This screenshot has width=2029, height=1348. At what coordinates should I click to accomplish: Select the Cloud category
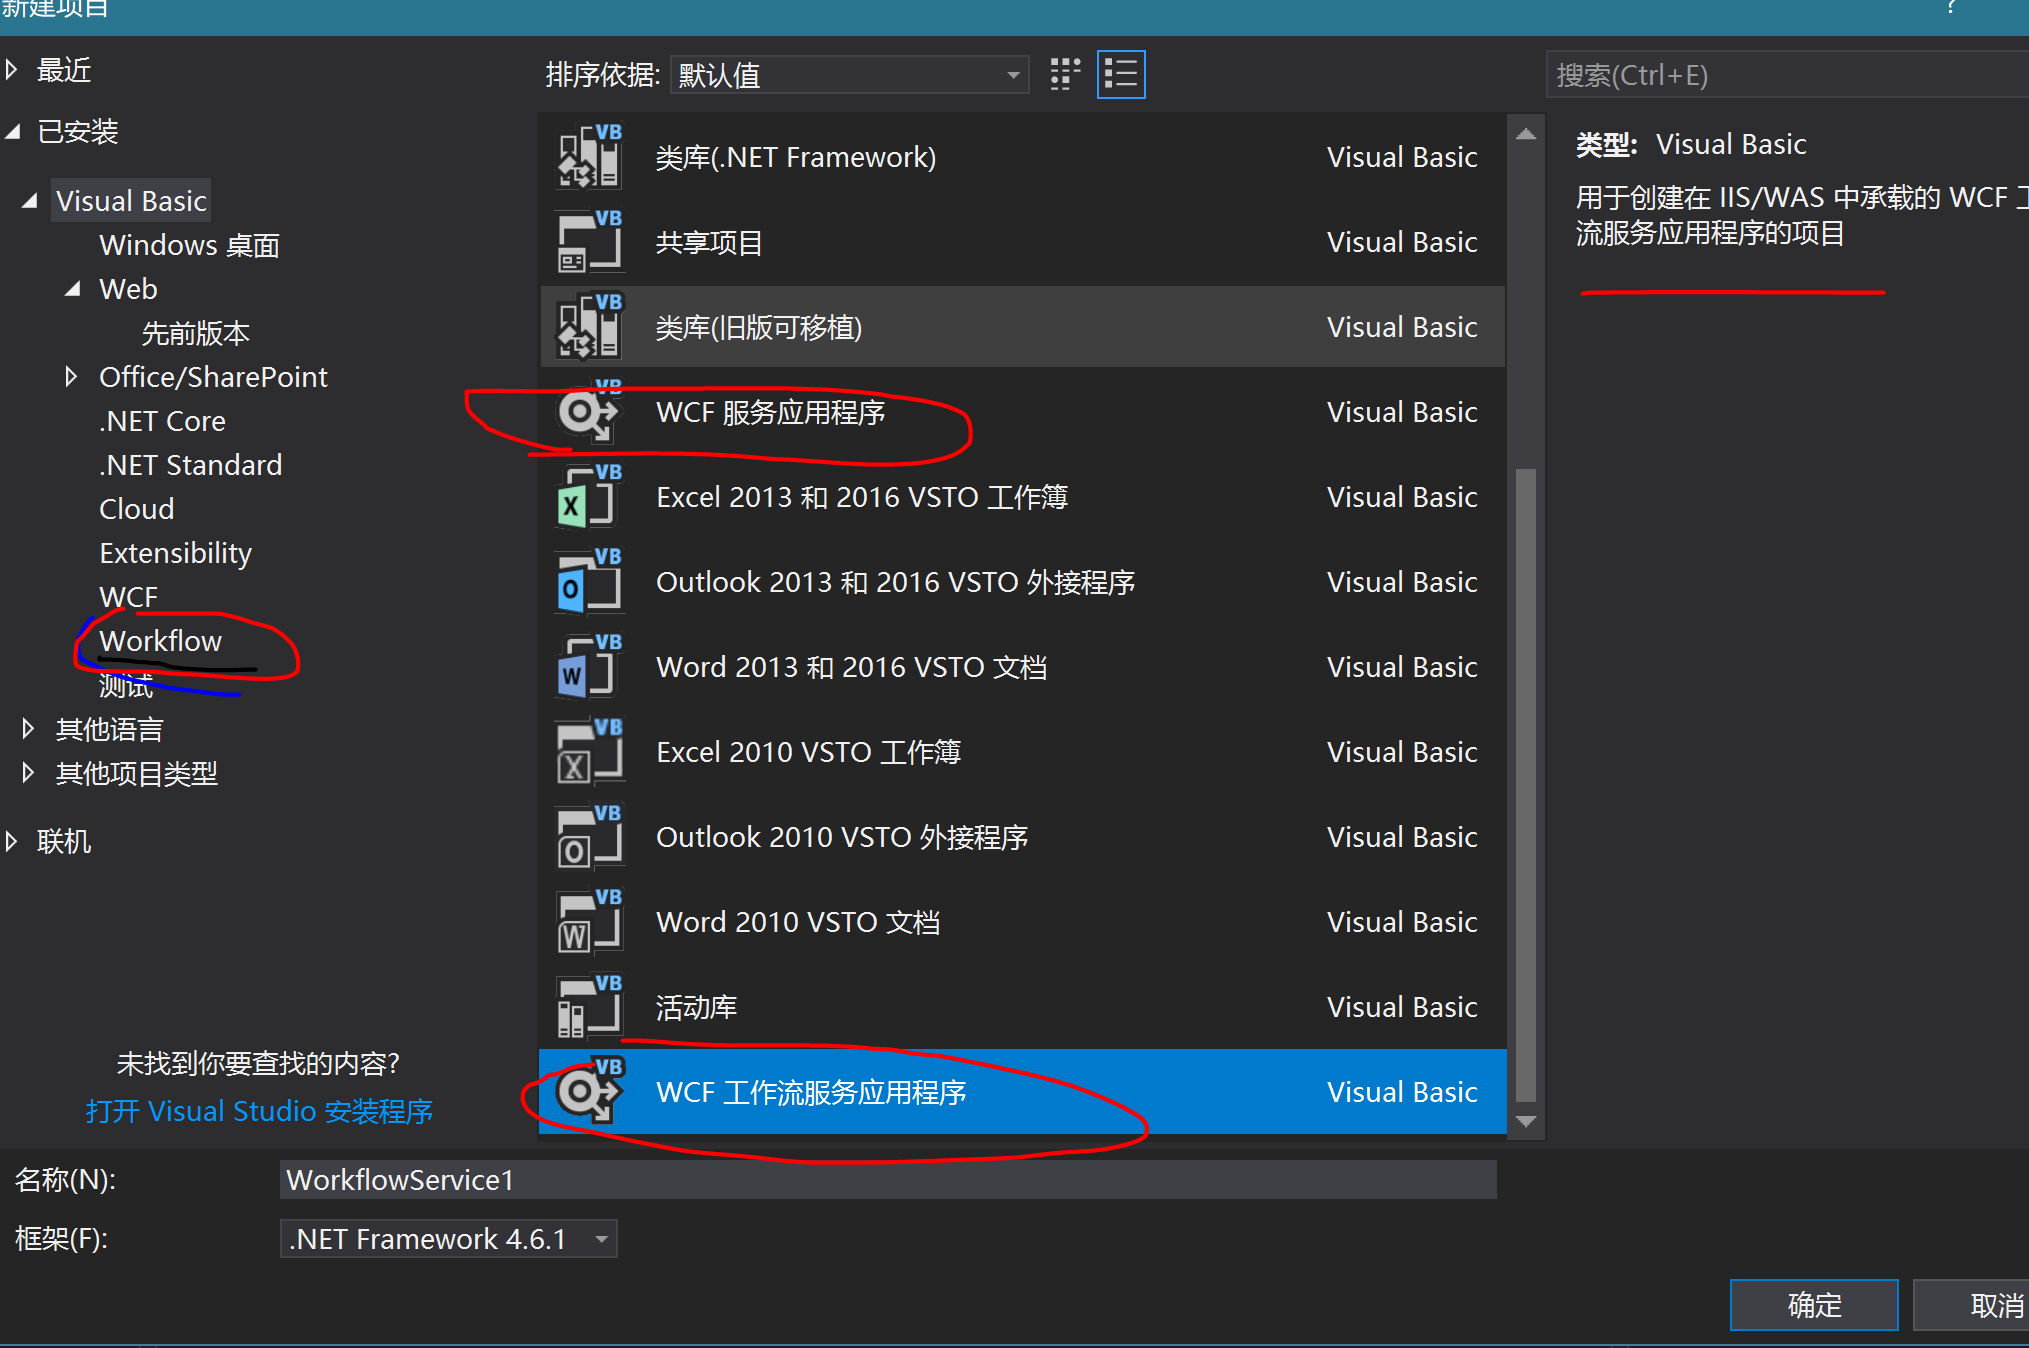pos(137,509)
